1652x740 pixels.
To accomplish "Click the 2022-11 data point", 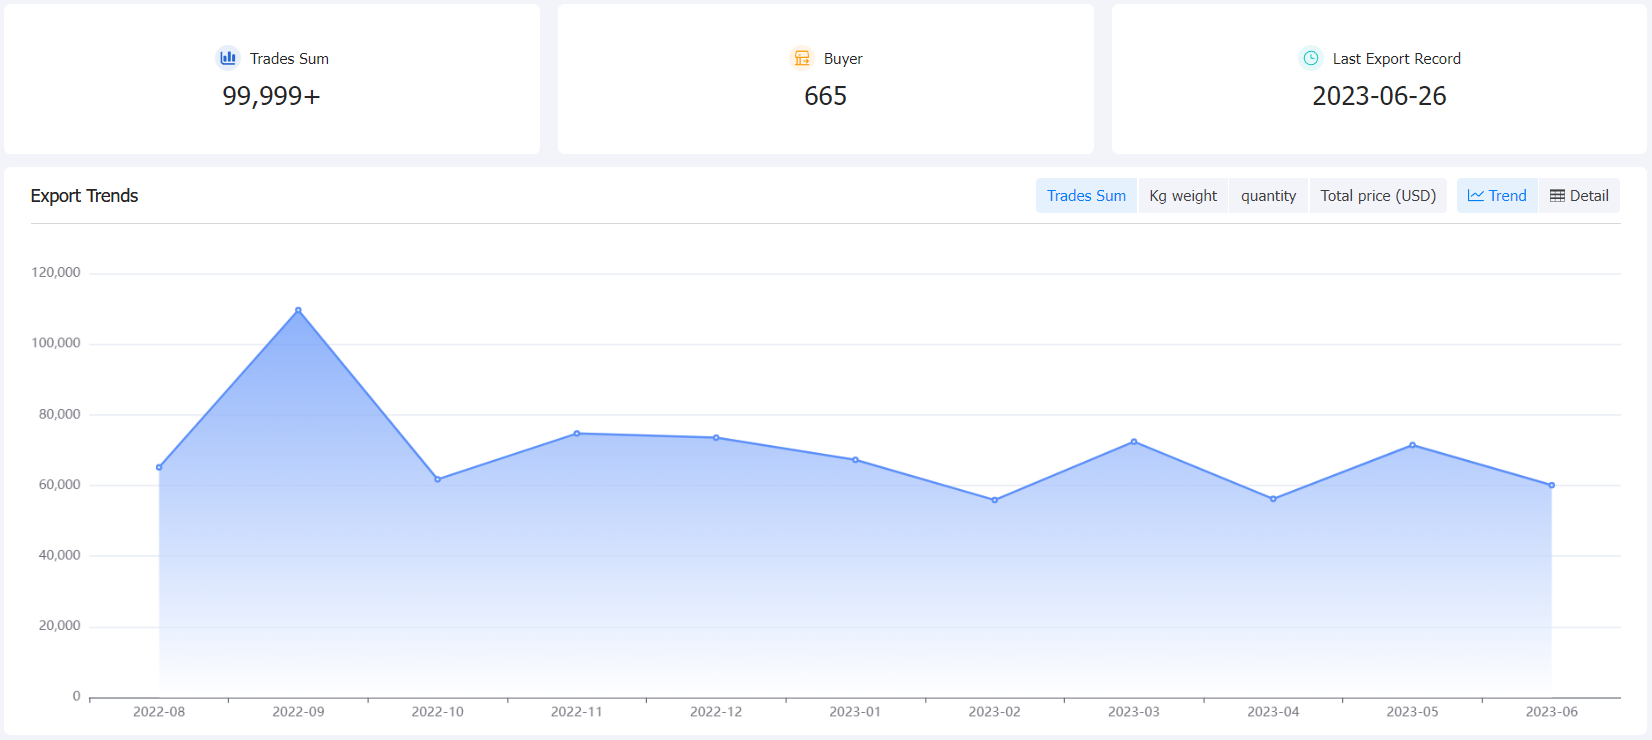I will 577,433.
